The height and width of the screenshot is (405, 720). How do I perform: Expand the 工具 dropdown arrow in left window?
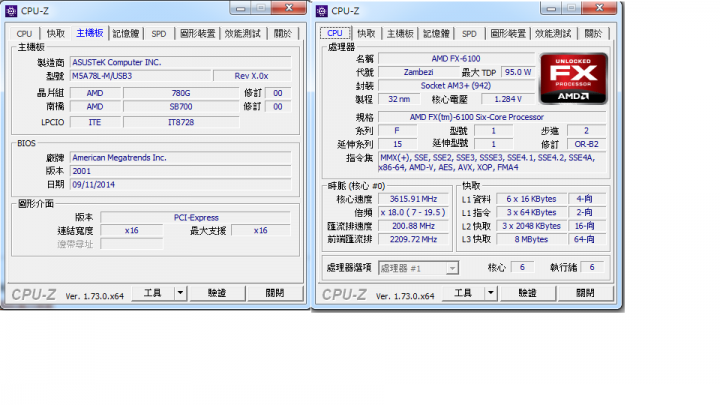[x=180, y=293]
